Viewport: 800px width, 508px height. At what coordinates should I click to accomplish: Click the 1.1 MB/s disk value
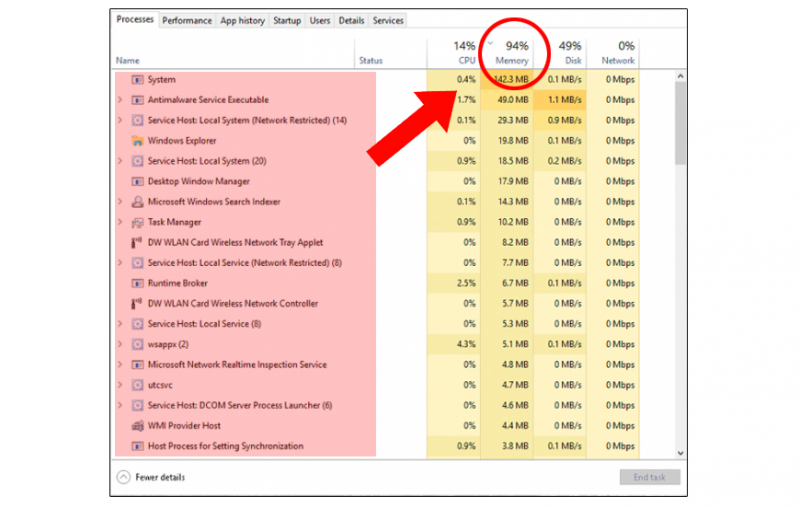pyautogui.click(x=564, y=100)
